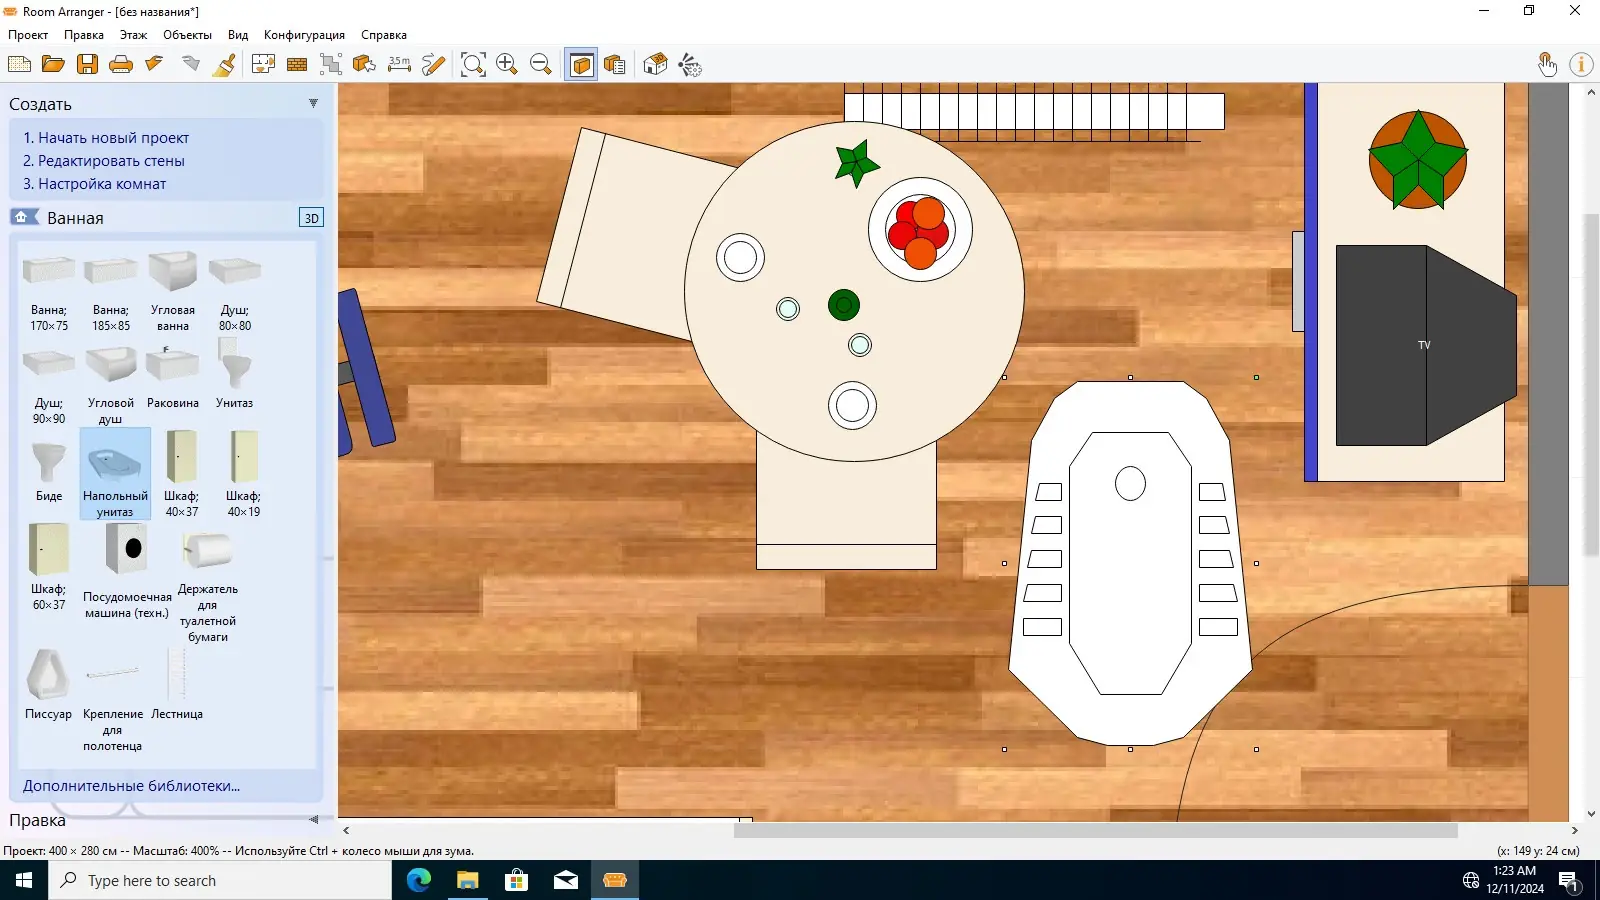Click the Undo arrow icon

click(x=154, y=65)
